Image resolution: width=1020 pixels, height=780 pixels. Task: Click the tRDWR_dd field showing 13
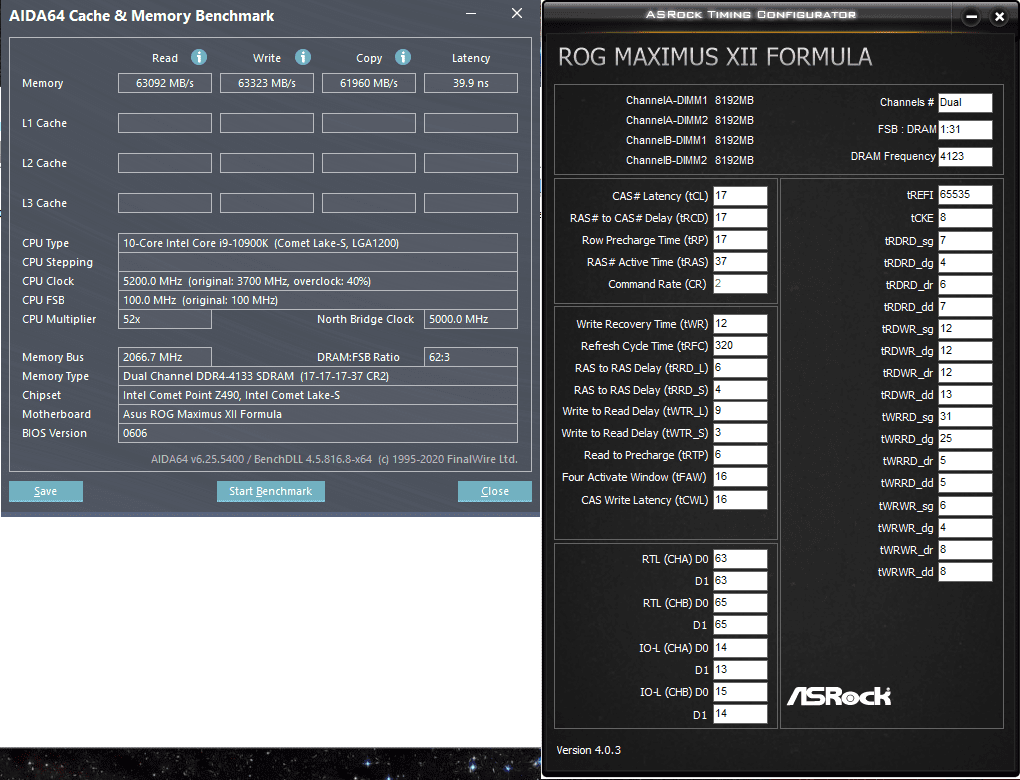(x=965, y=395)
